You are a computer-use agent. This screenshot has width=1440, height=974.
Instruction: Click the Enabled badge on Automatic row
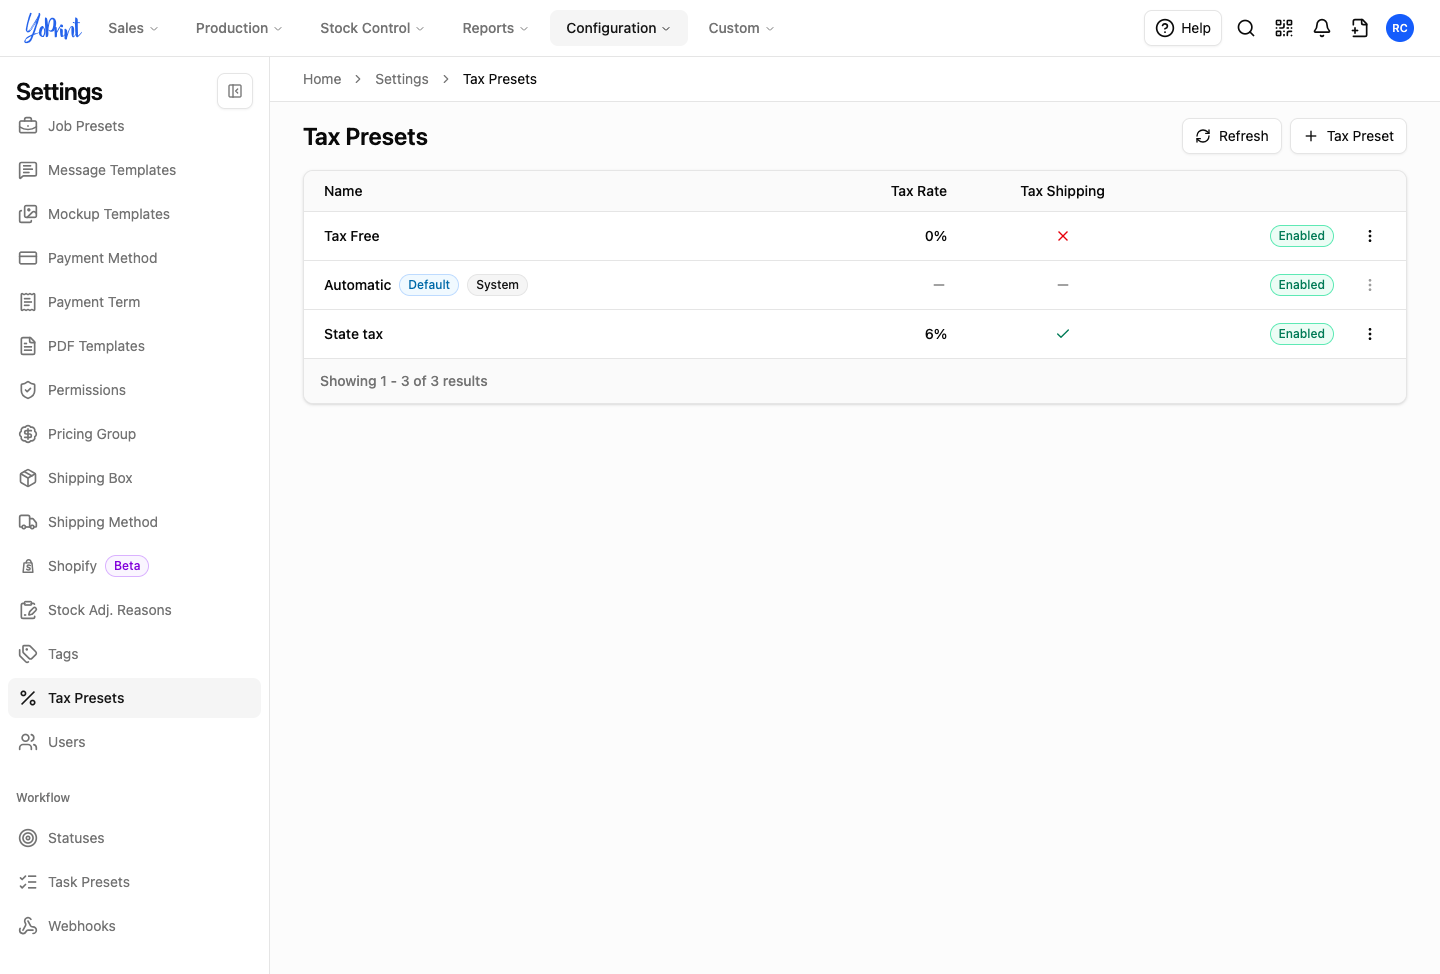(1301, 285)
